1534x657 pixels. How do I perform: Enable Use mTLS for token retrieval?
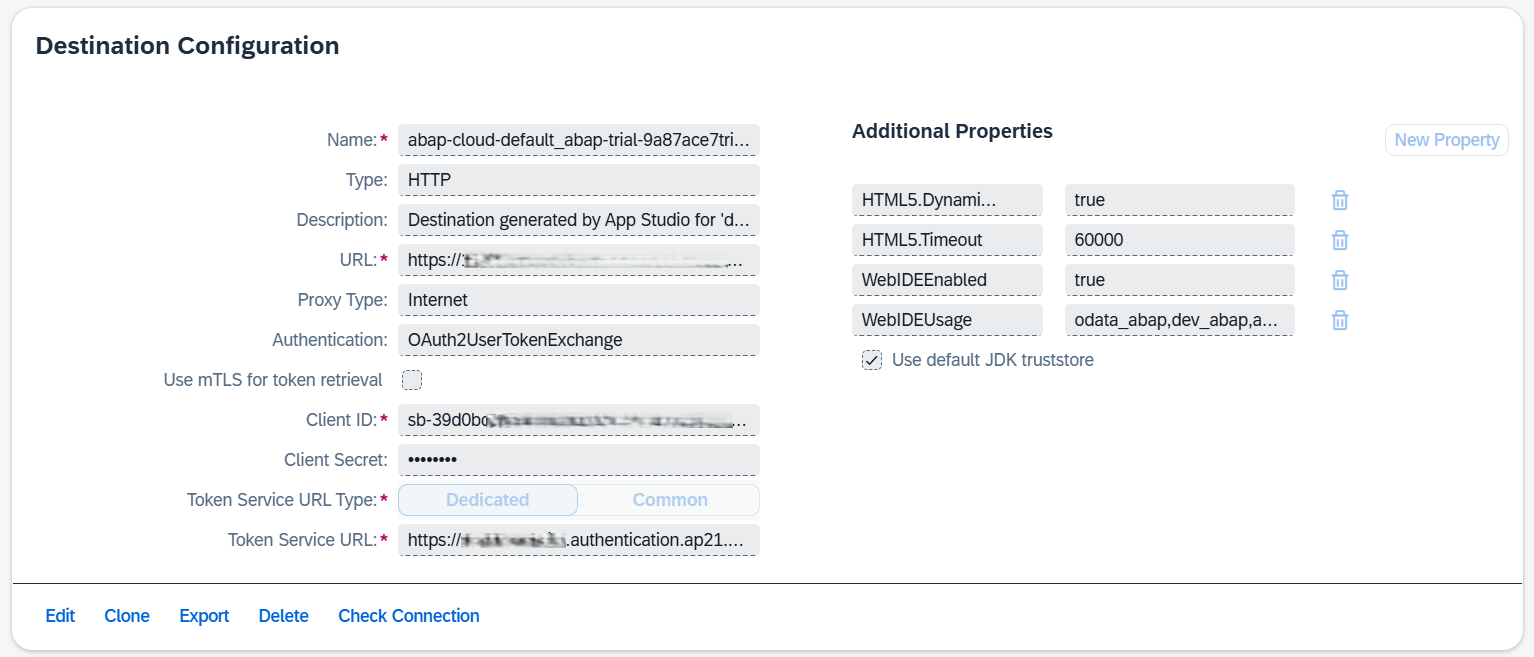pos(409,379)
